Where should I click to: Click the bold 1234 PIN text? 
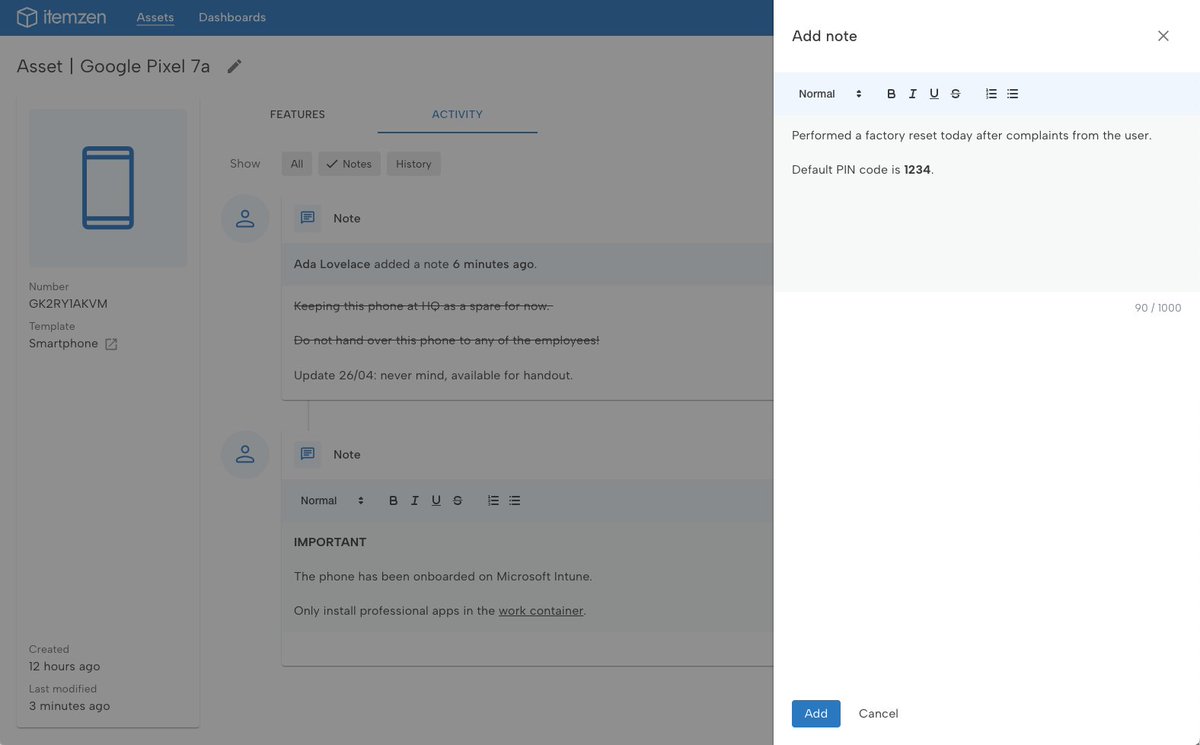point(917,170)
